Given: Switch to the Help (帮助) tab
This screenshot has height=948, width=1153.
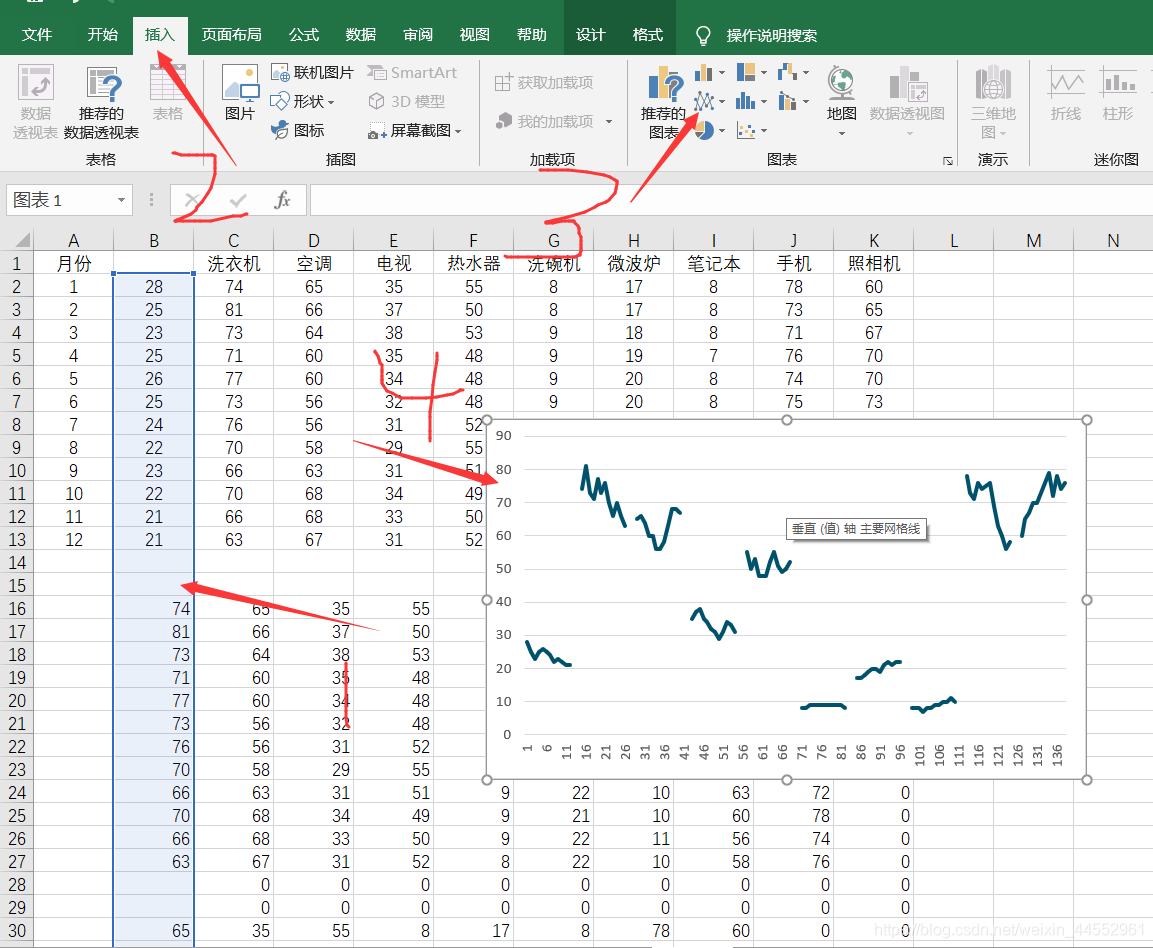Looking at the screenshot, I should pos(532,35).
